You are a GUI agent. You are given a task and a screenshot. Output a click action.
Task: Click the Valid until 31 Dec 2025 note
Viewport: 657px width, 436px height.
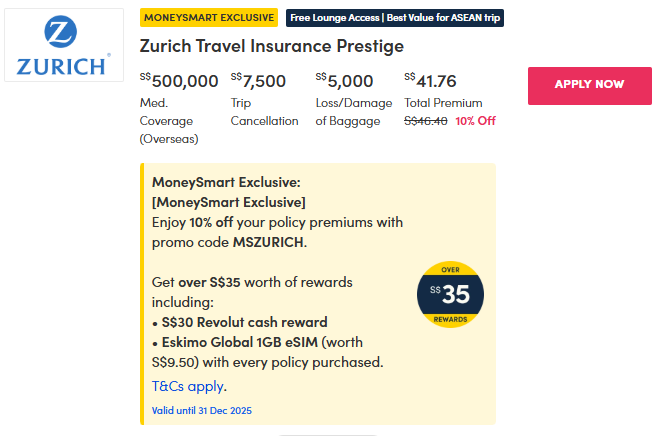(x=203, y=411)
